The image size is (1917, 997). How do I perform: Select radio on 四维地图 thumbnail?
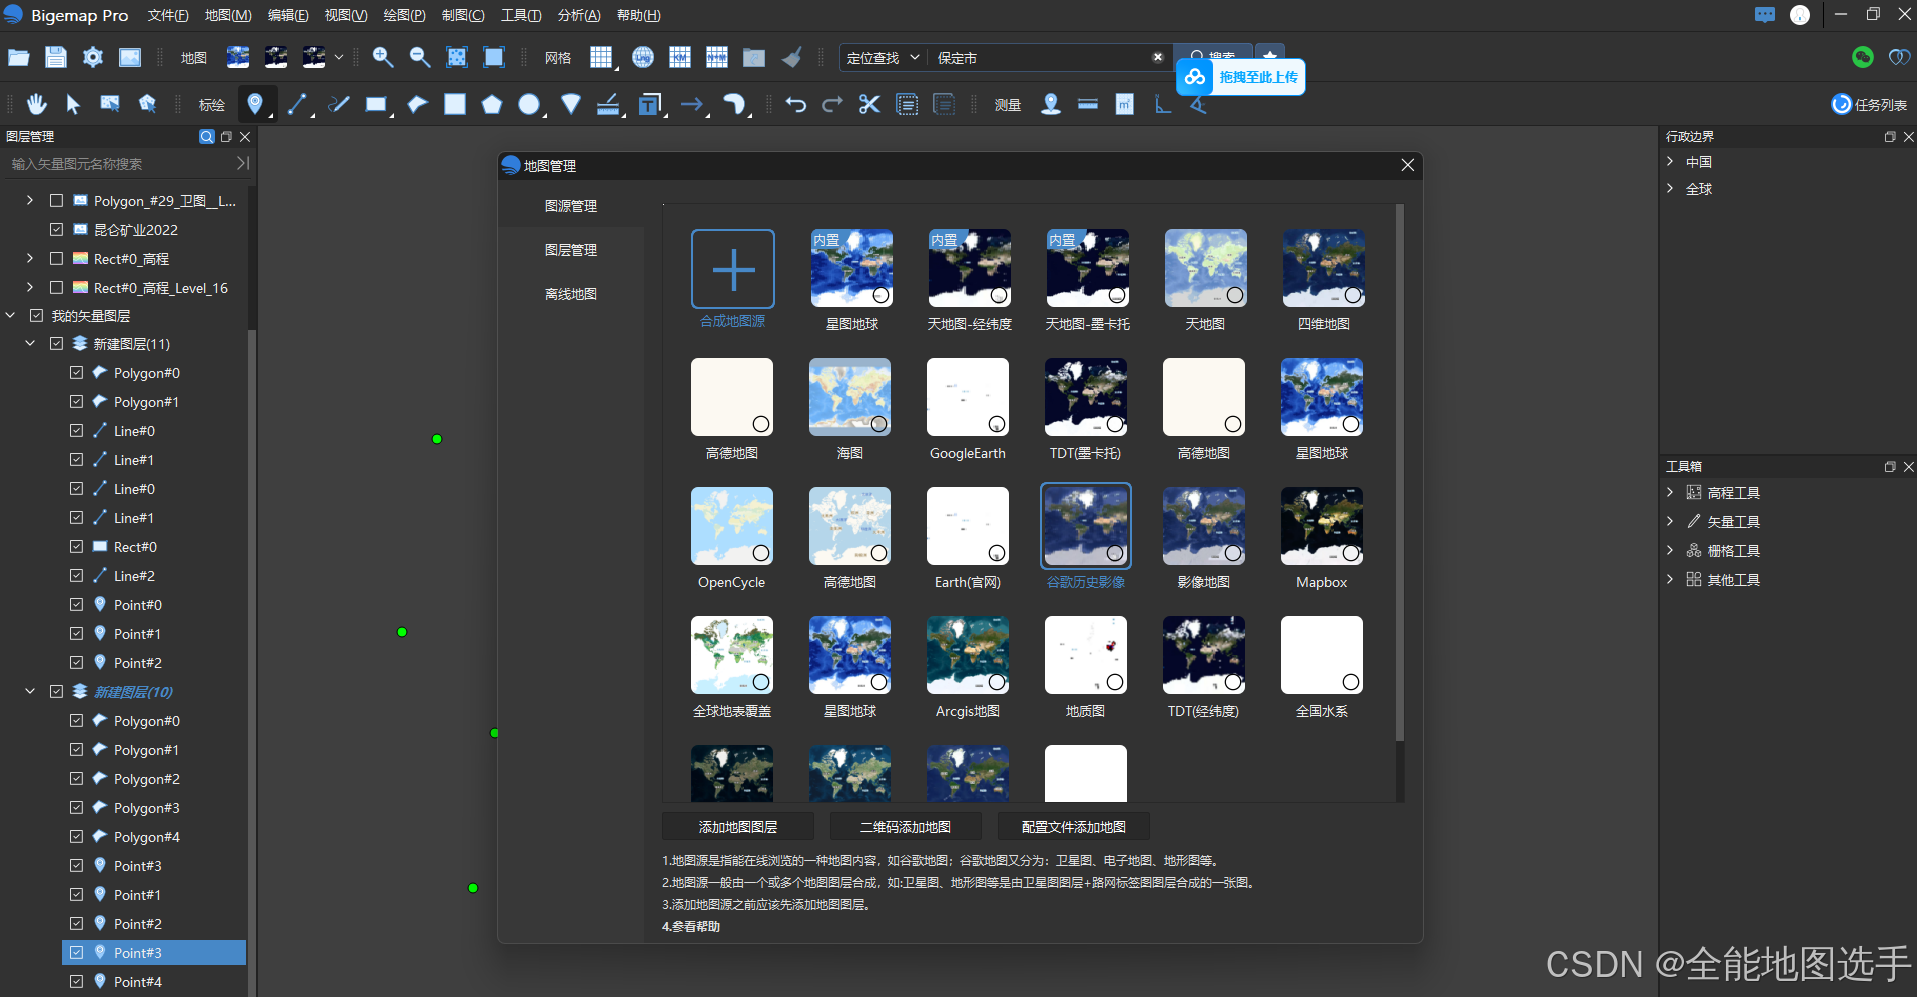click(1352, 295)
